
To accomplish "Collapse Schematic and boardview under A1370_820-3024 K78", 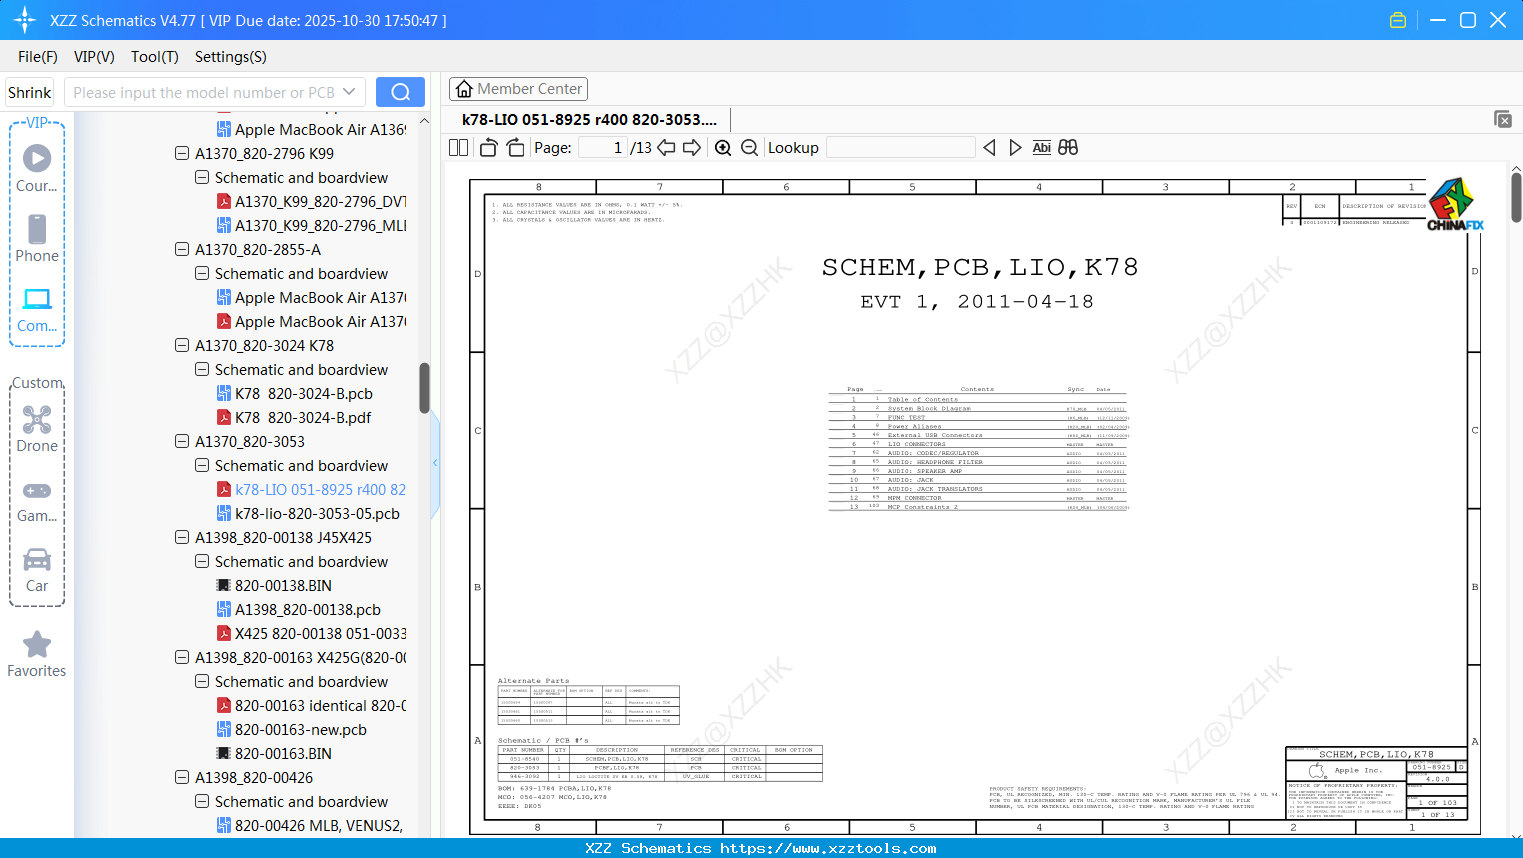I will point(202,370).
